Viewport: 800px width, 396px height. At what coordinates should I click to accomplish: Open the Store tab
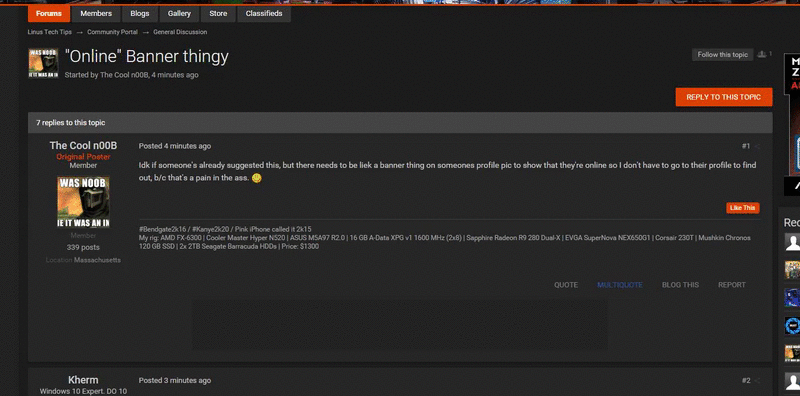pyautogui.click(x=218, y=14)
